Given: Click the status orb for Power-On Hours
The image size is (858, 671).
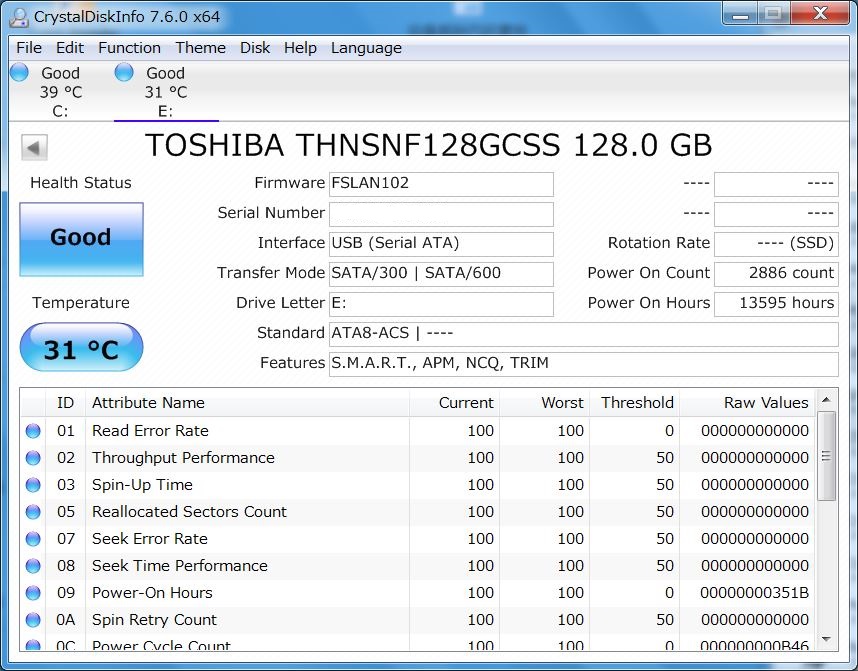Looking at the screenshot, I should pos(33,593).
